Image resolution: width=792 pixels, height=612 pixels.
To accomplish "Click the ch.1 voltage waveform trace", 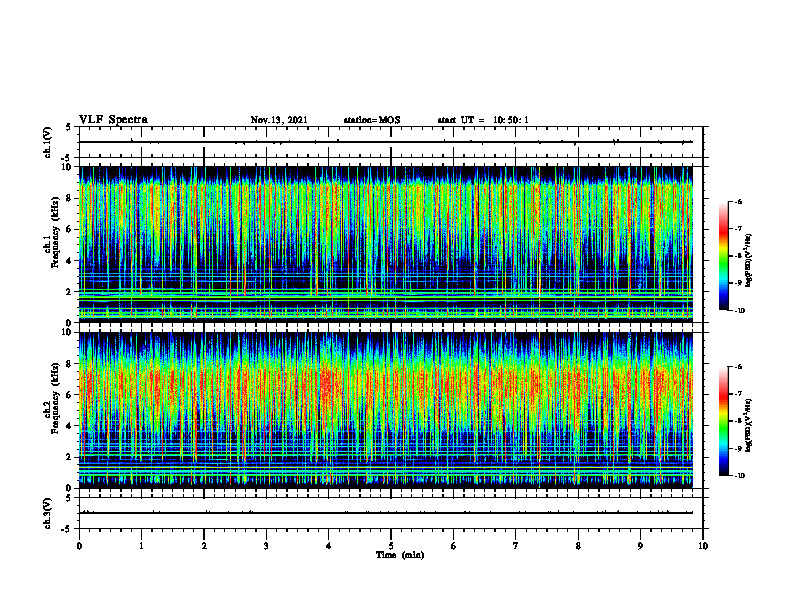I will pos(386,142).
